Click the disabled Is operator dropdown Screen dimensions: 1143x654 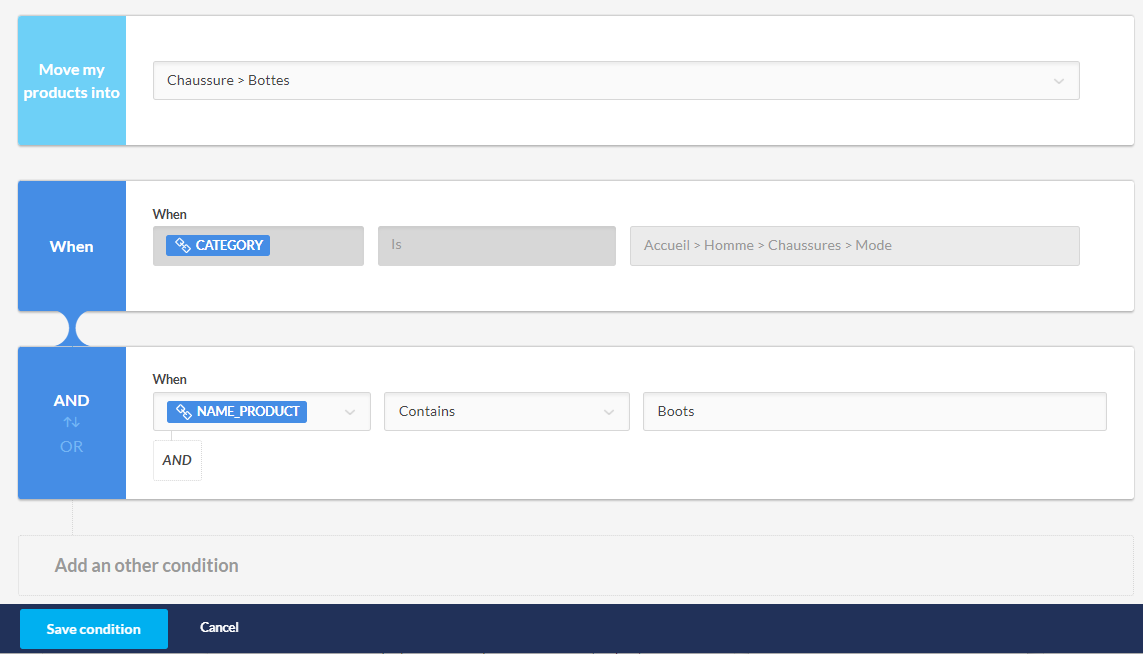(496, 246)
